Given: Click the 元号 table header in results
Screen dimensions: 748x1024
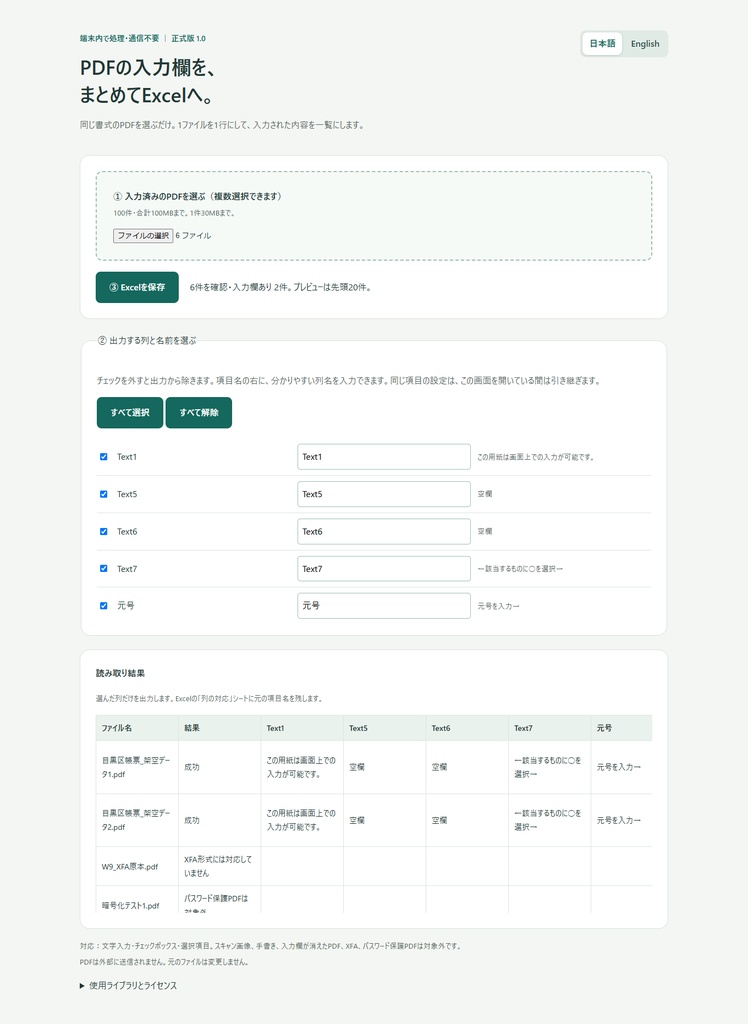Looking at the screenshot, I should point(621,728).
